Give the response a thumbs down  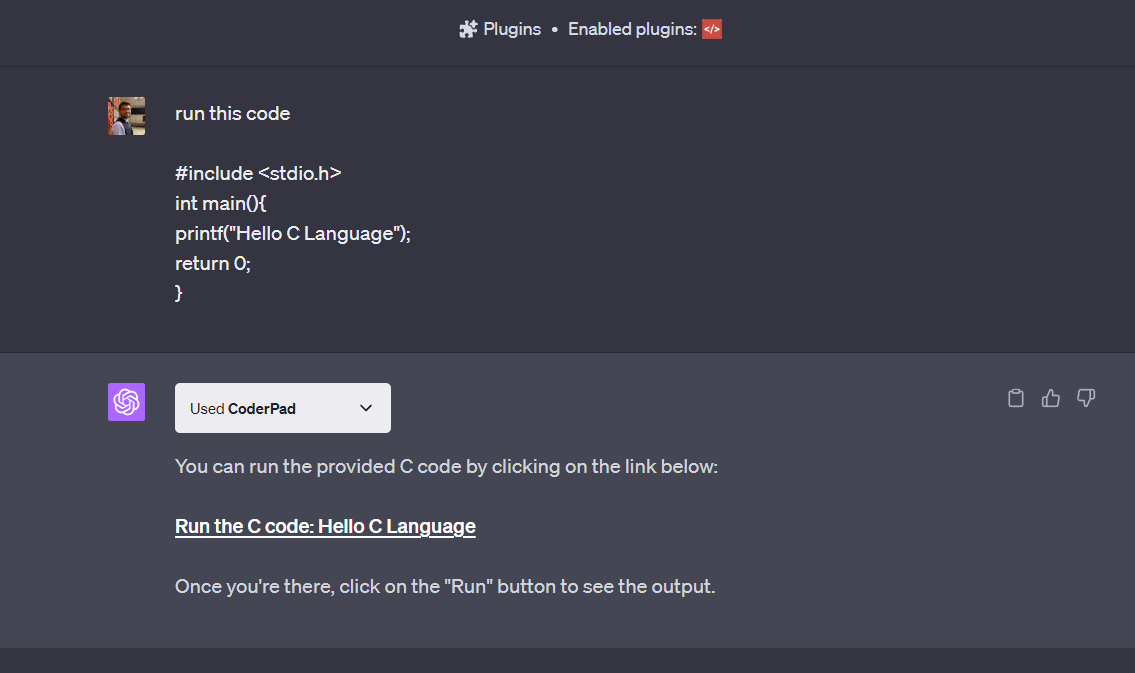point(1086,398)
